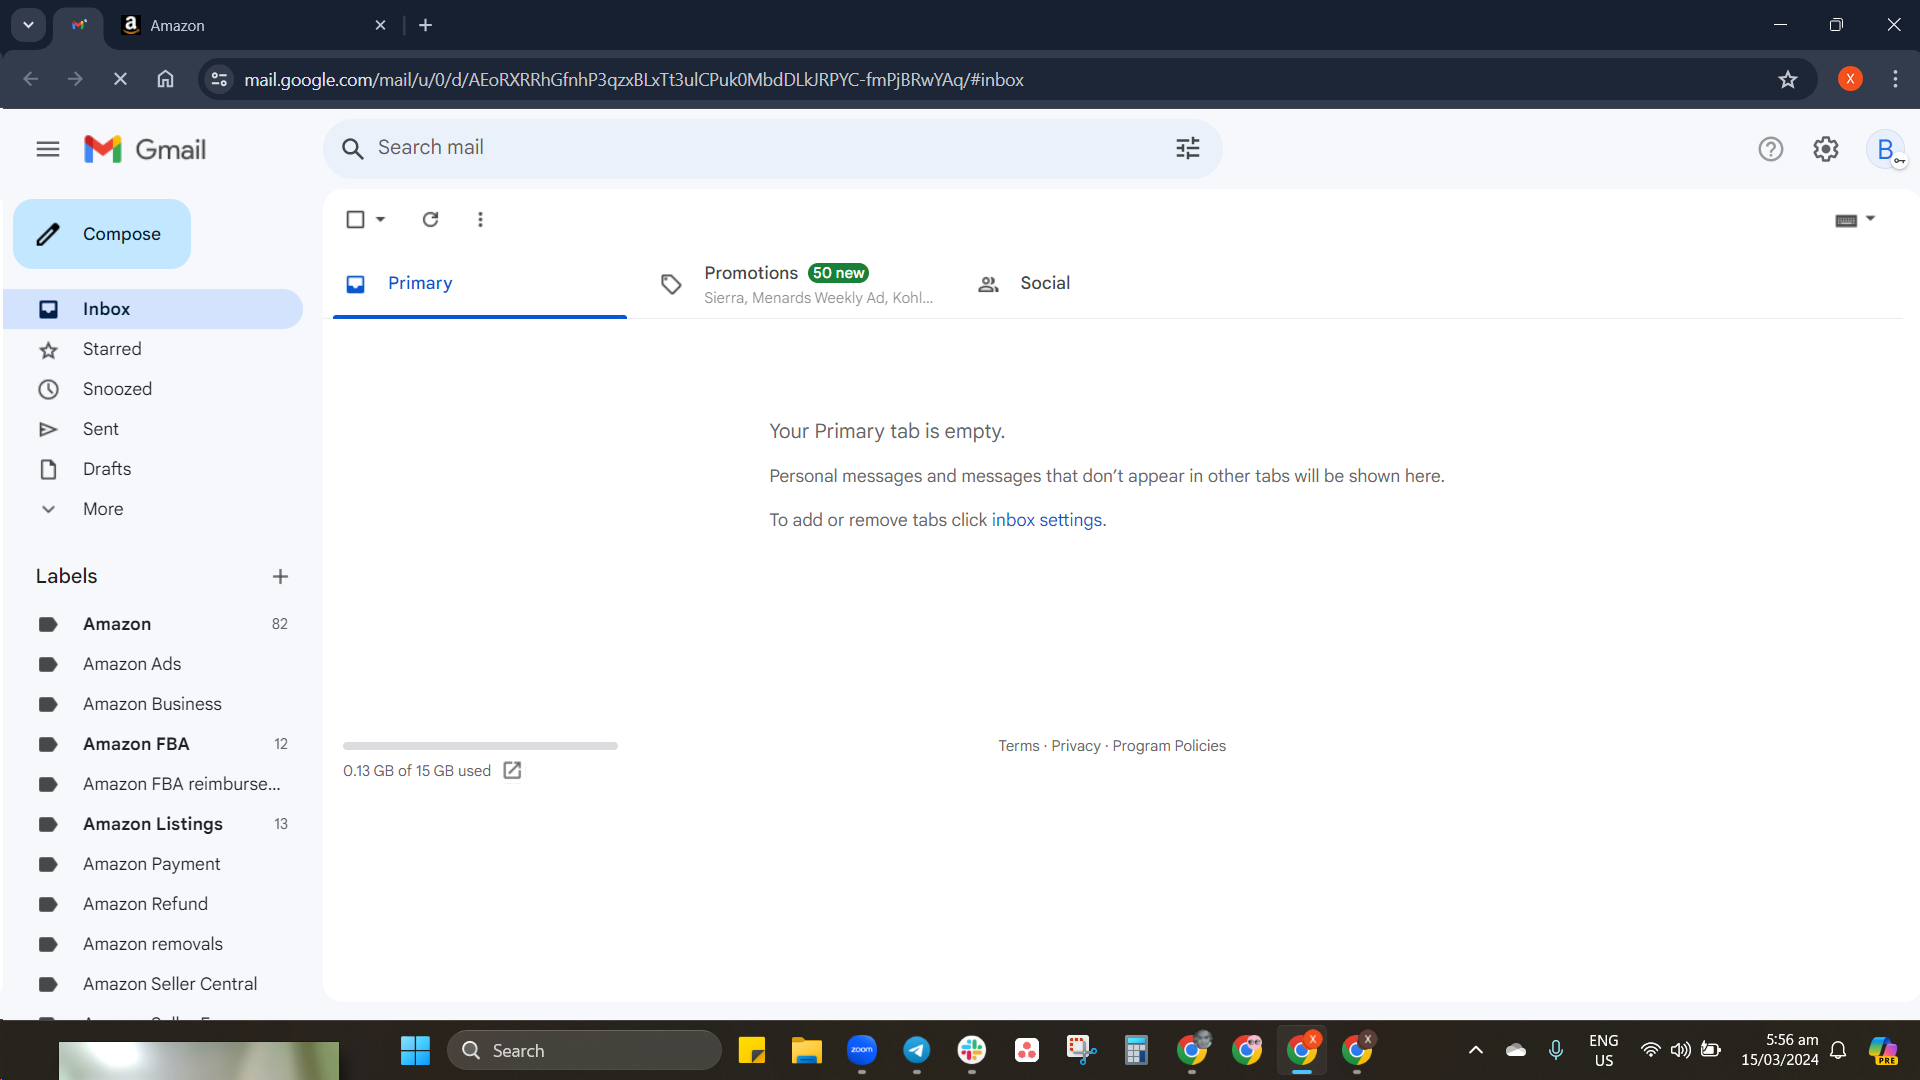Click the browser address bar URL
The image size is (1920, 1080).
click(634, 80)
